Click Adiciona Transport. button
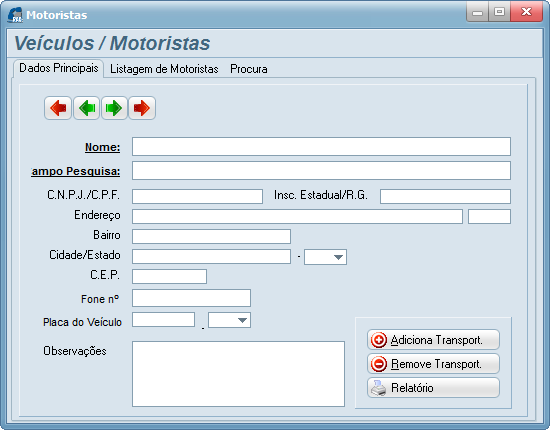This screenshot has width=550, height=430. coord(433,340)
